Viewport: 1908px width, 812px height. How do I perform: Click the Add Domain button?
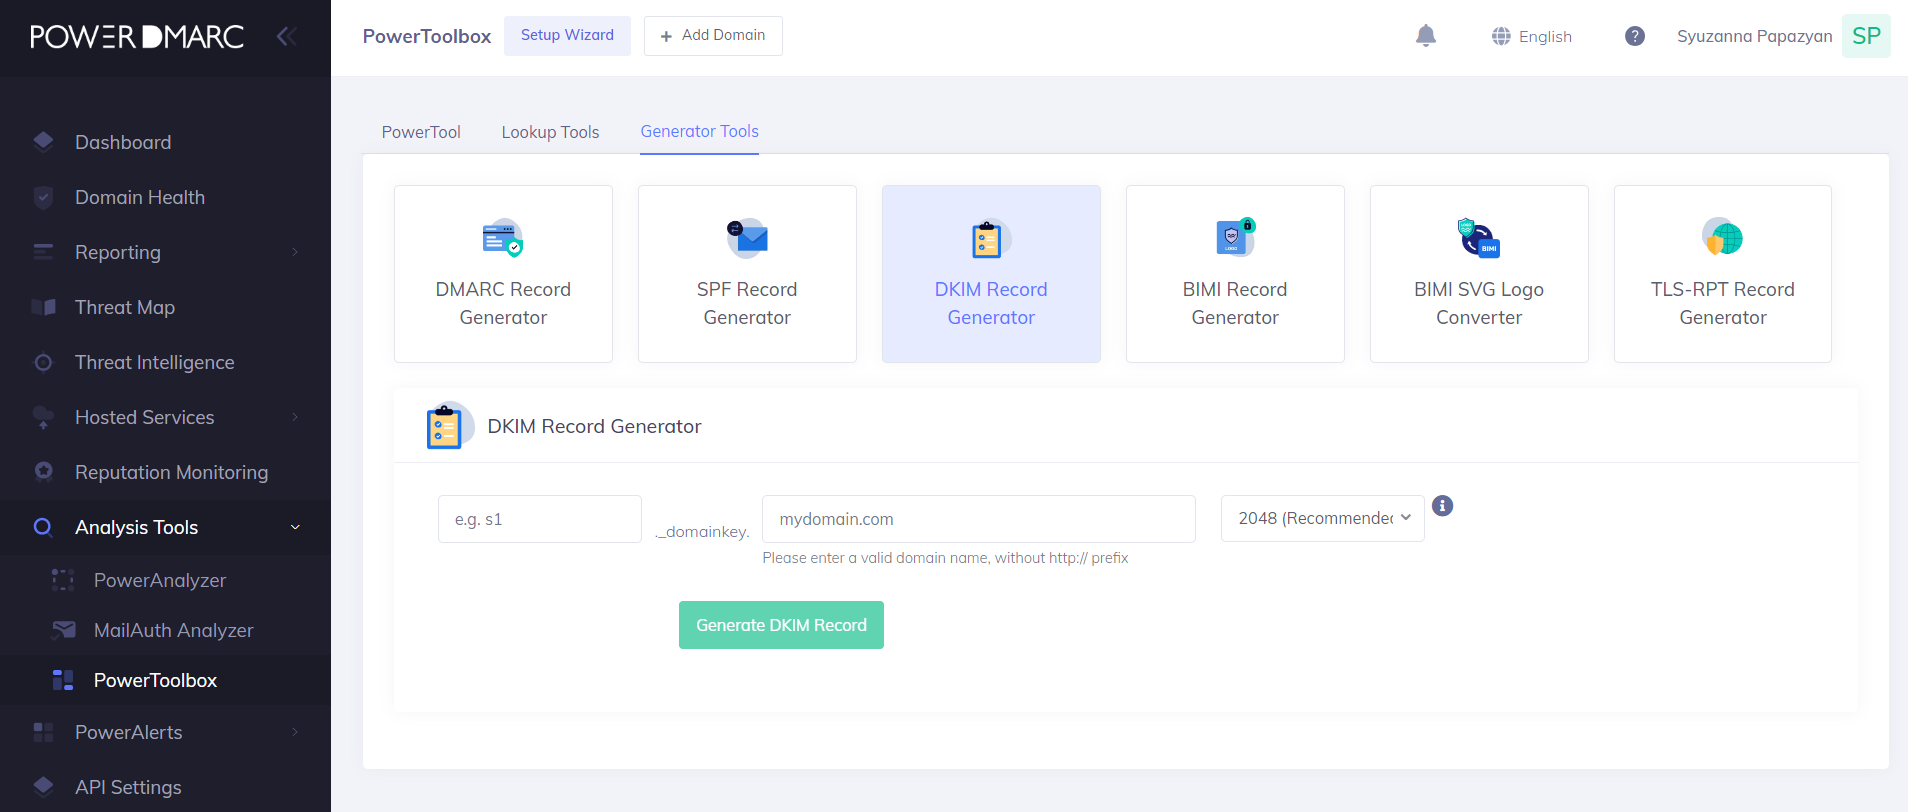(713, 36)
